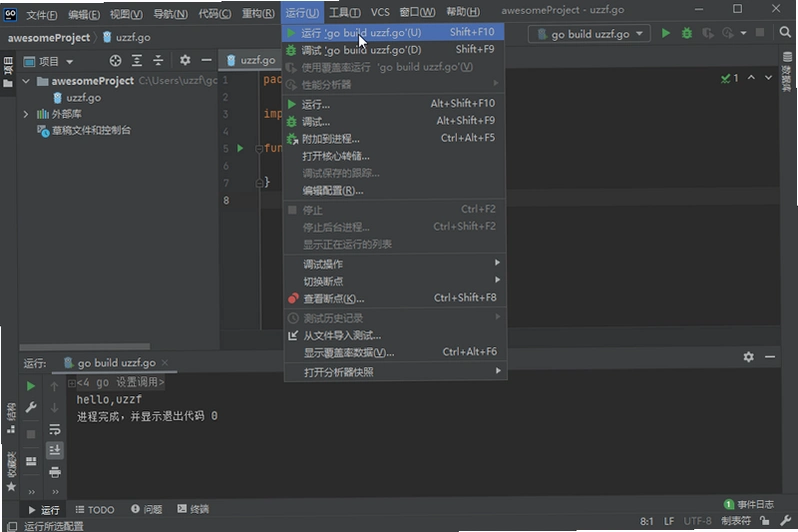Choose 显示覆盖率数据(V)... menu item
Image resolution: width=798 pixels, height=532 pixels.
pos(394,352)
